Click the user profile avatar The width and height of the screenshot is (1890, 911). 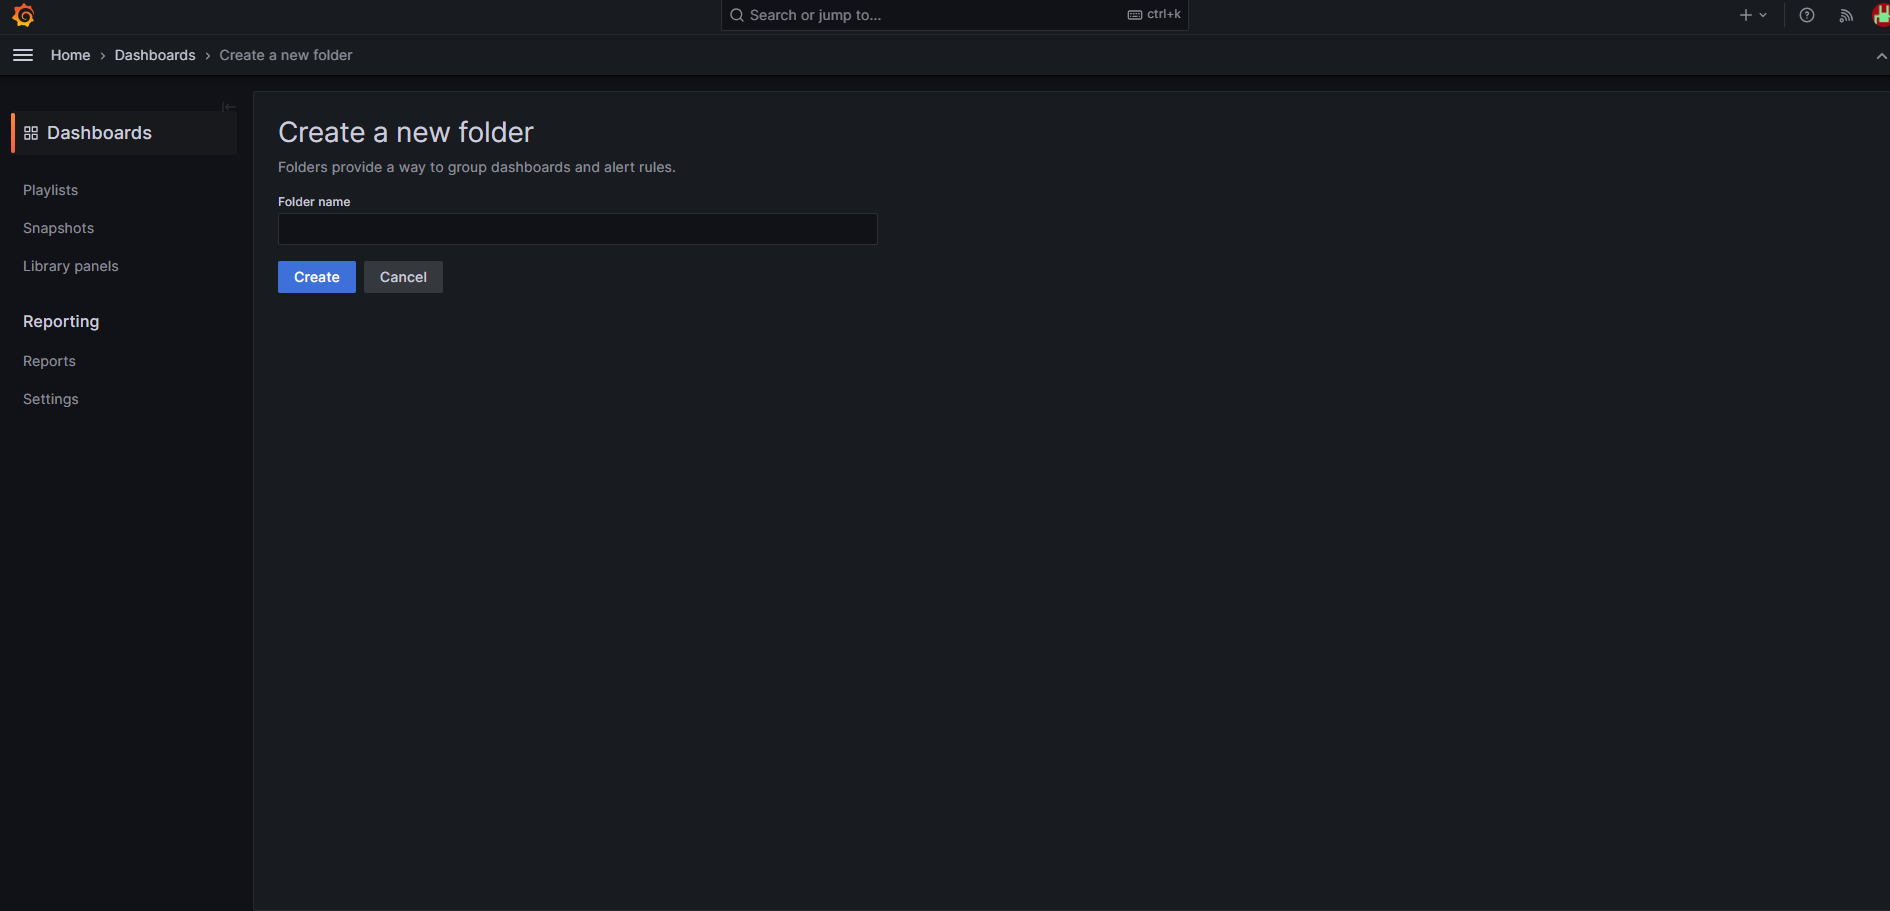point(1880,15)
